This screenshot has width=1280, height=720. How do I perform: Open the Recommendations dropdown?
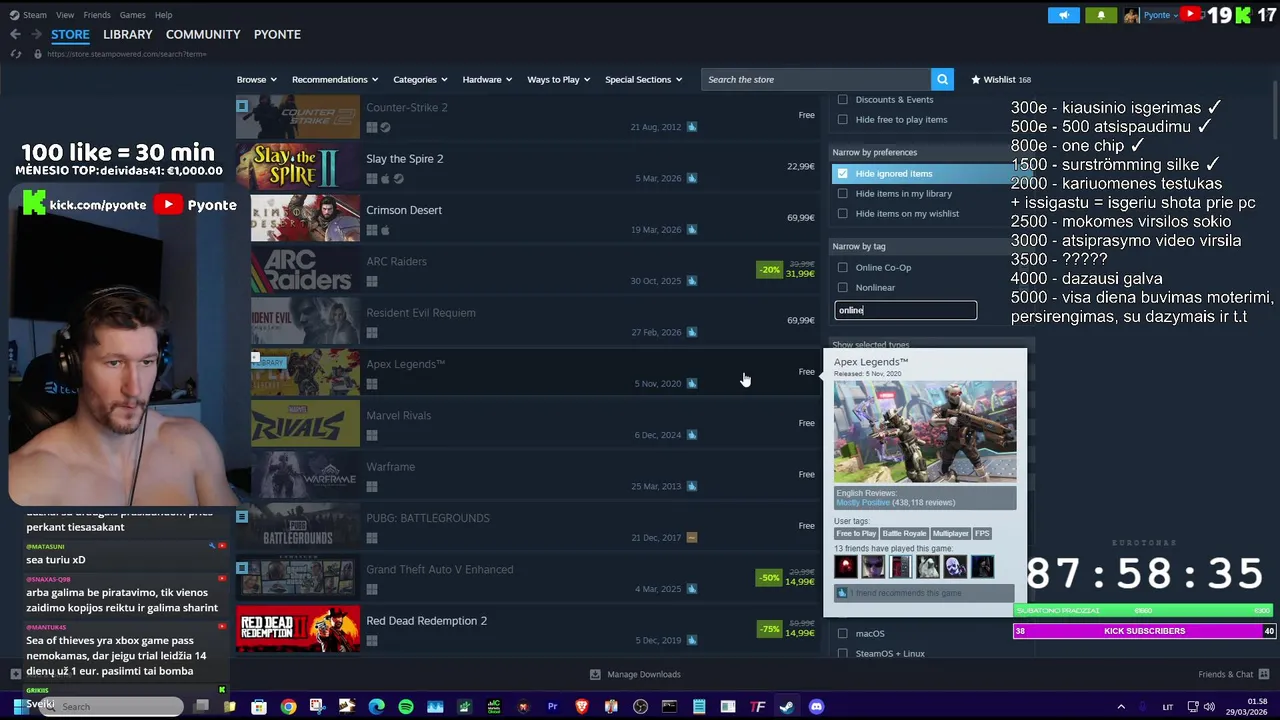(x=335, y=79)
